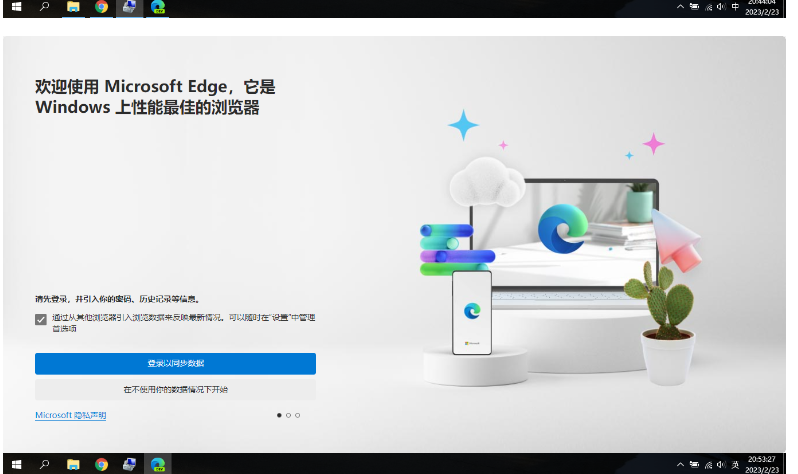798x474 pixels.
Task: Toggle the import browser data checkbox
Action: [x=41, y=319]
